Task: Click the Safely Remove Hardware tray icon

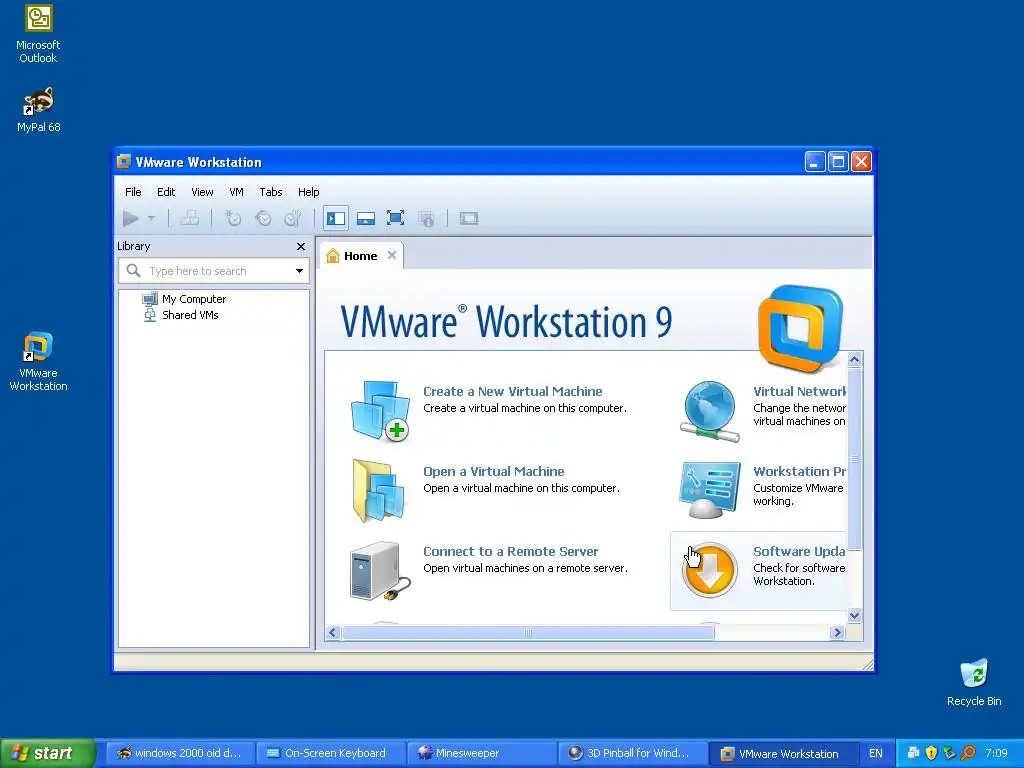Action: pos(950,753)
